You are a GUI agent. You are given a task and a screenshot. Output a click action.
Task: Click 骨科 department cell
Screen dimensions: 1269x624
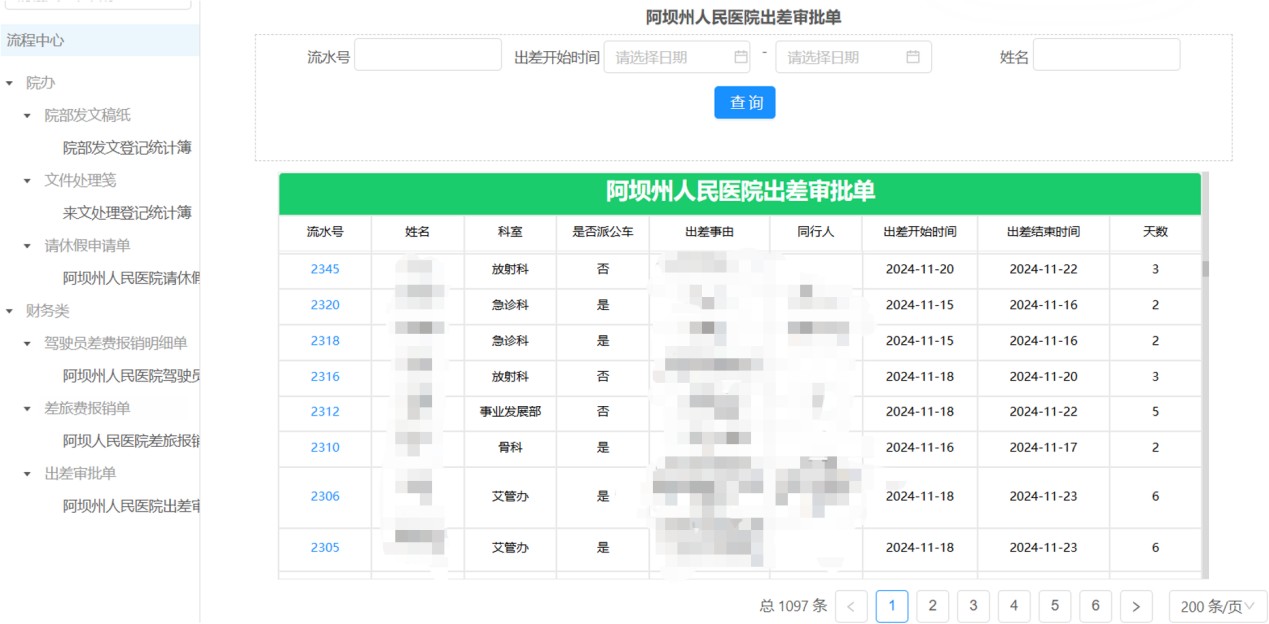pos(510,448)
